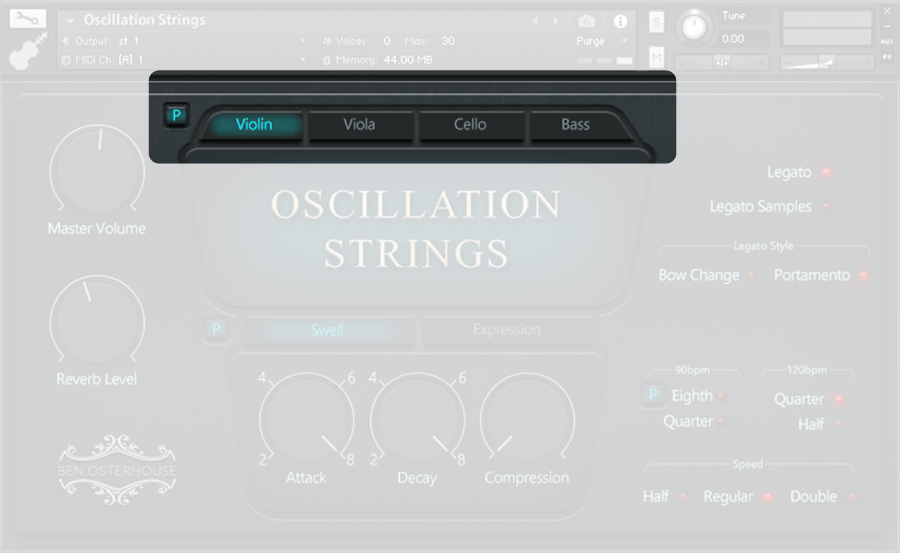Viewport: 900px width, 553px height.
Task: Click the output volume slider
Action: tap(827, 62)
